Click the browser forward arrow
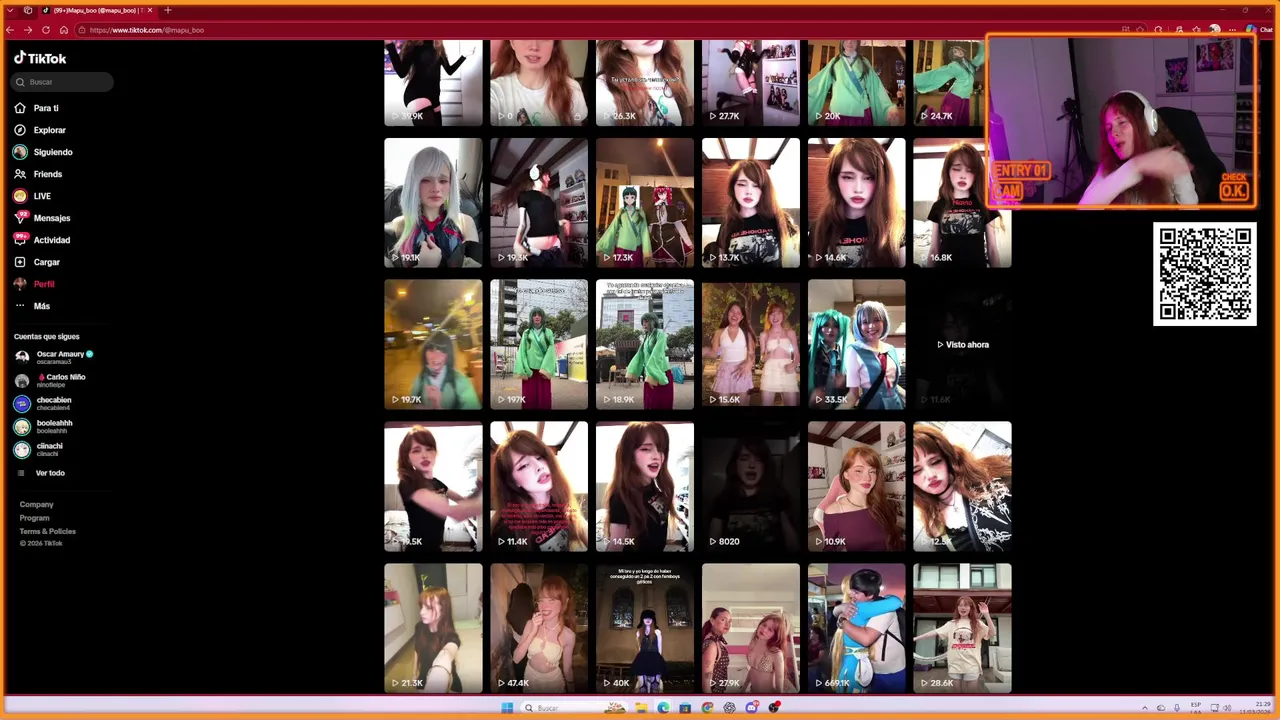1280x720 pixels. pyautogui.click(x=28, y=30)
